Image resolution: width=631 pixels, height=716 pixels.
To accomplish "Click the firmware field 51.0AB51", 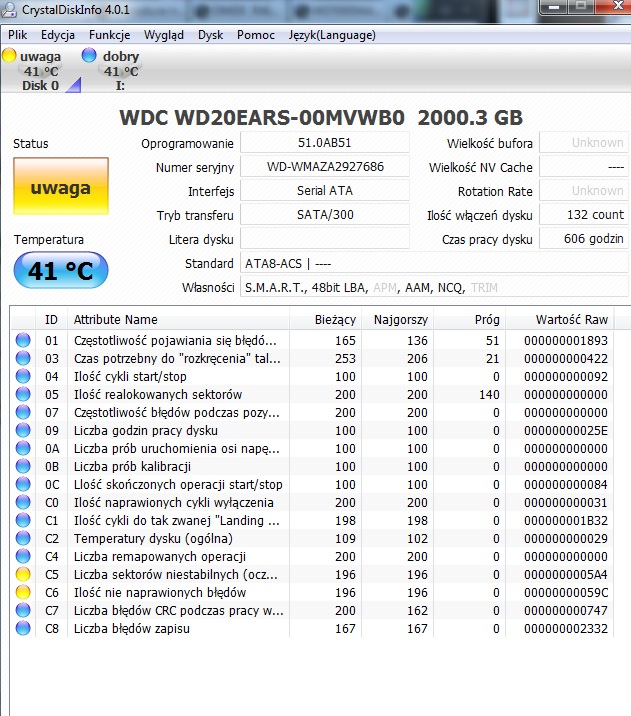I will point(325,142).
